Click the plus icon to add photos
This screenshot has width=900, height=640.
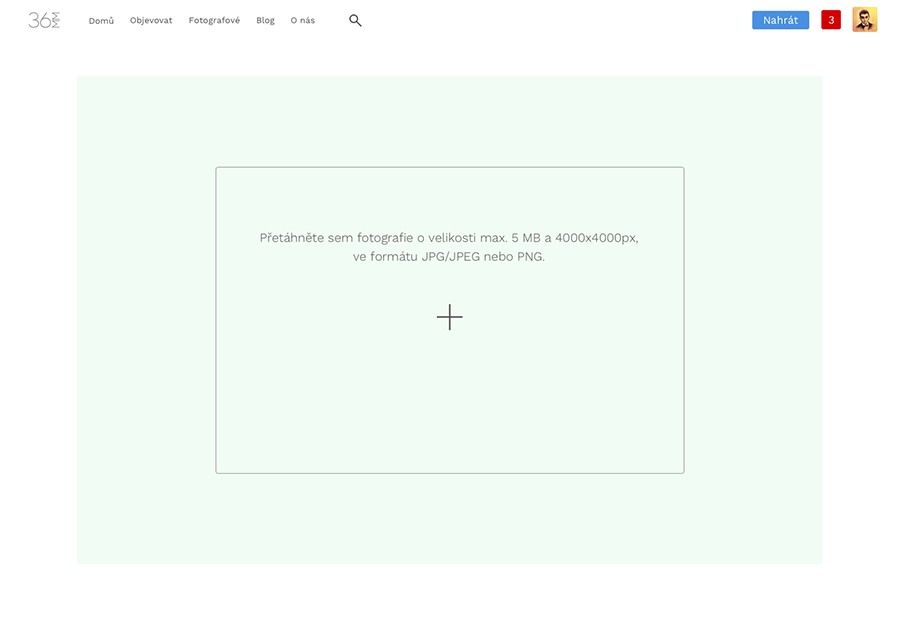[450, 317]
